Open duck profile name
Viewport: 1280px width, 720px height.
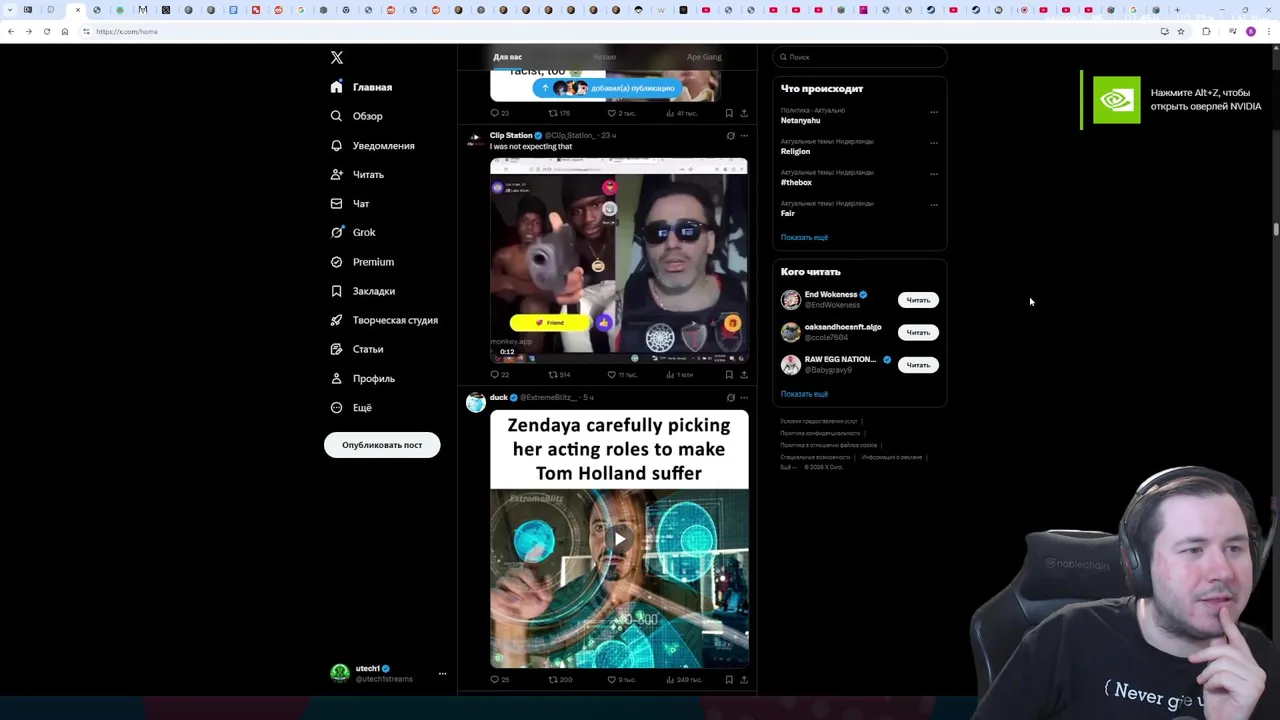(x=499, y=397)
